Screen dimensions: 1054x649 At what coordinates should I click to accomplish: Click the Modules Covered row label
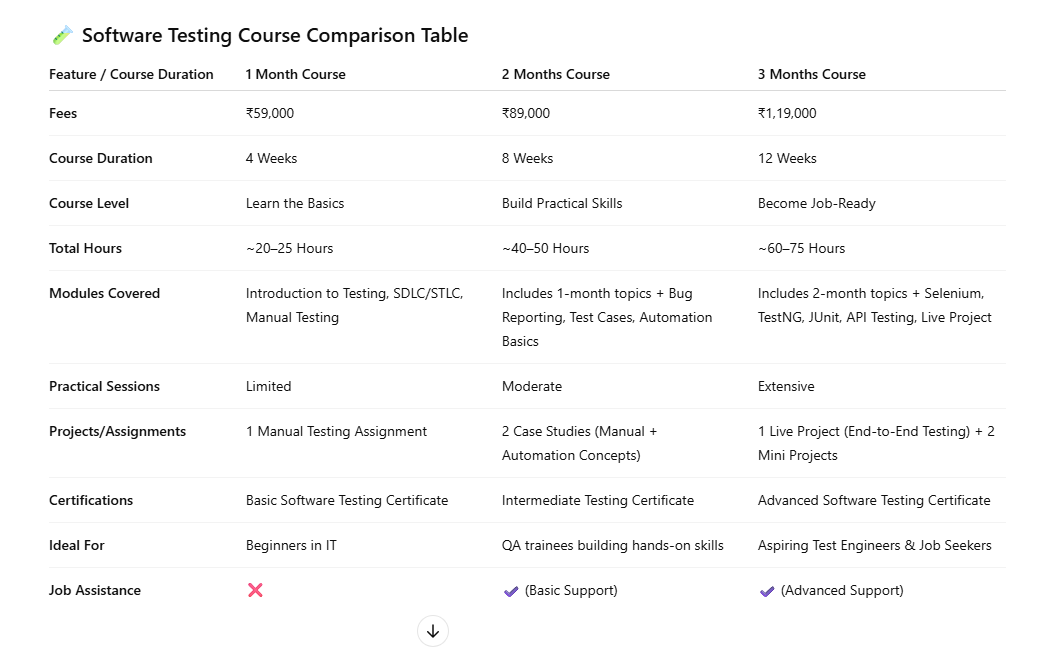104,293
